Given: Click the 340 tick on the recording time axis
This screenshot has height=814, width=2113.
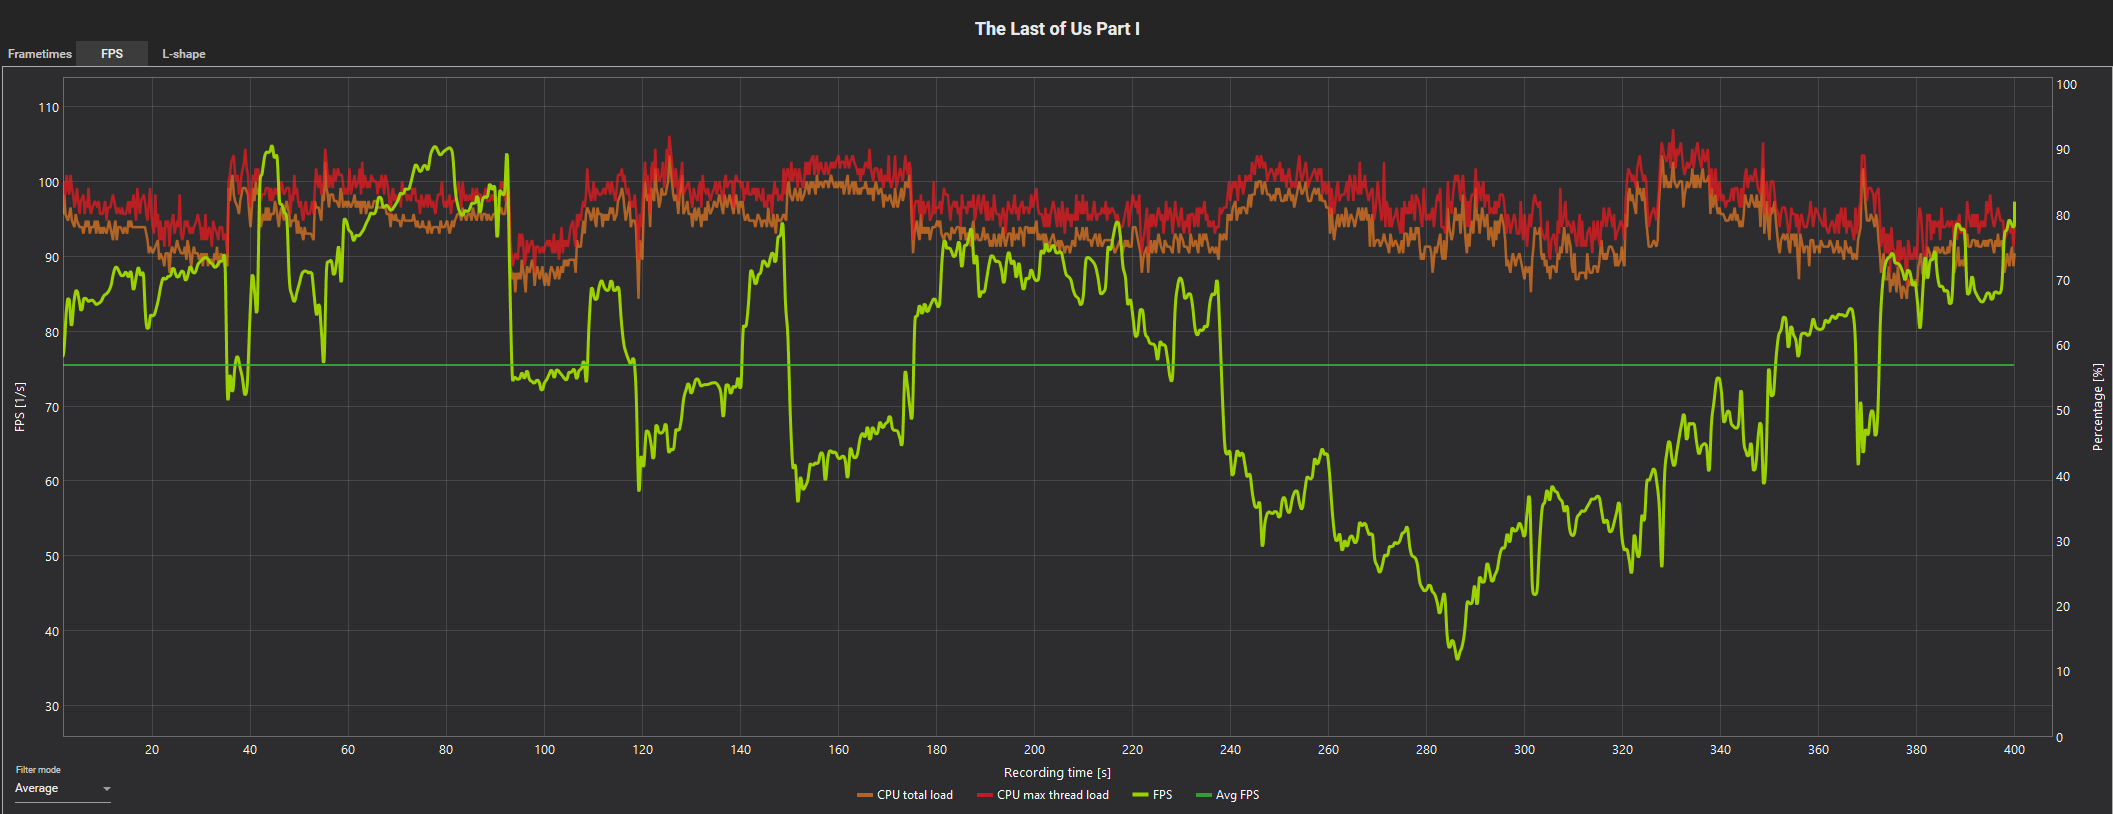Looking at the screenshot, I should pyautogui.click(x=1720, y=750).
